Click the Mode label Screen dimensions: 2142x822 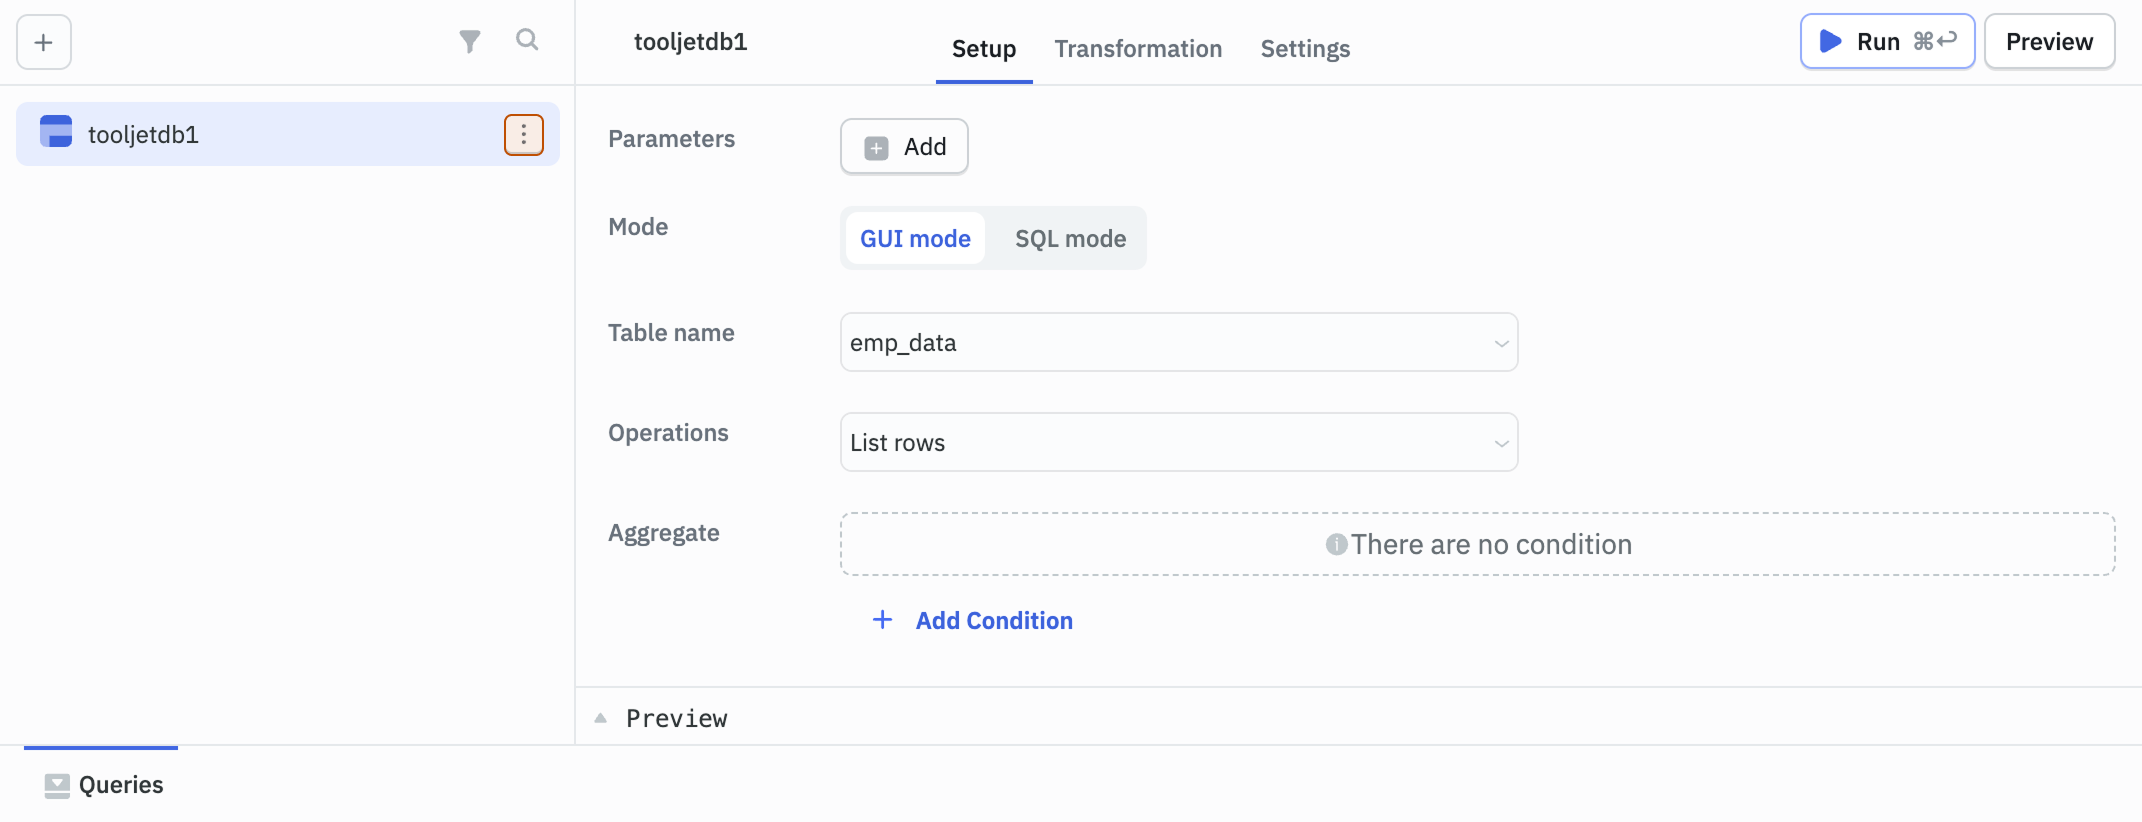coord(638,227)
